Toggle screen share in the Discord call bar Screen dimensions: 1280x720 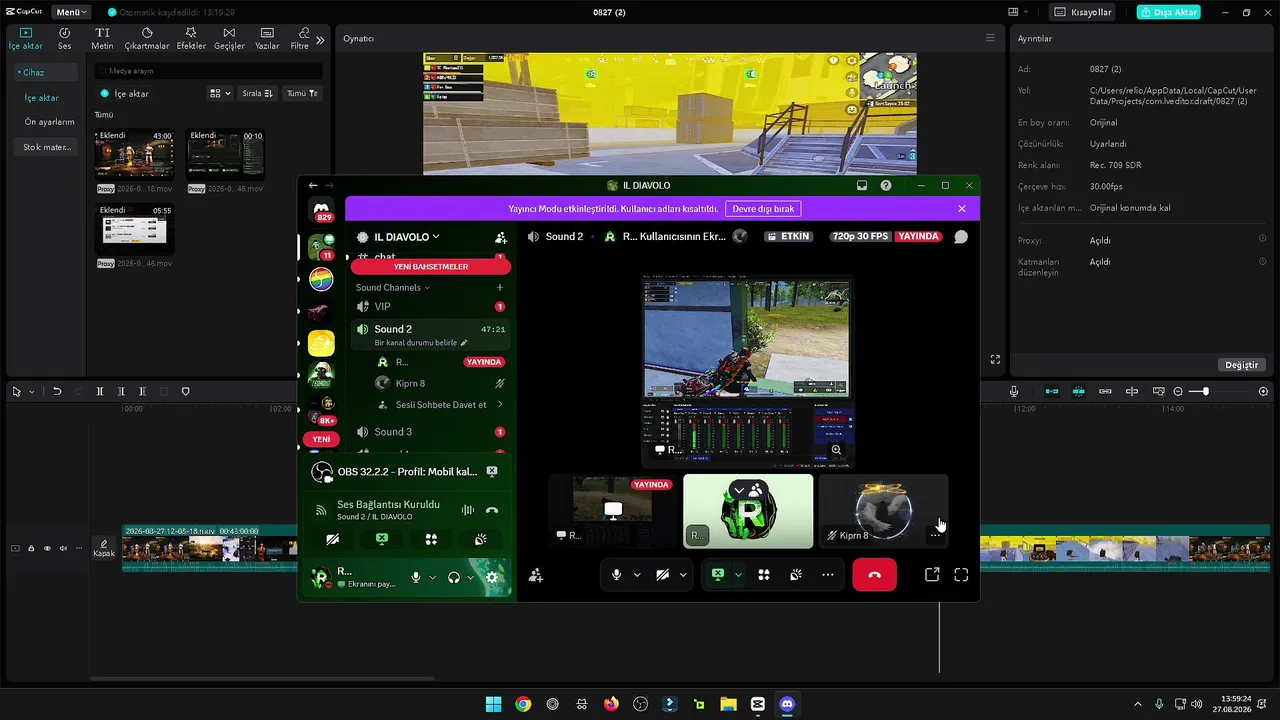coord(718,575)
